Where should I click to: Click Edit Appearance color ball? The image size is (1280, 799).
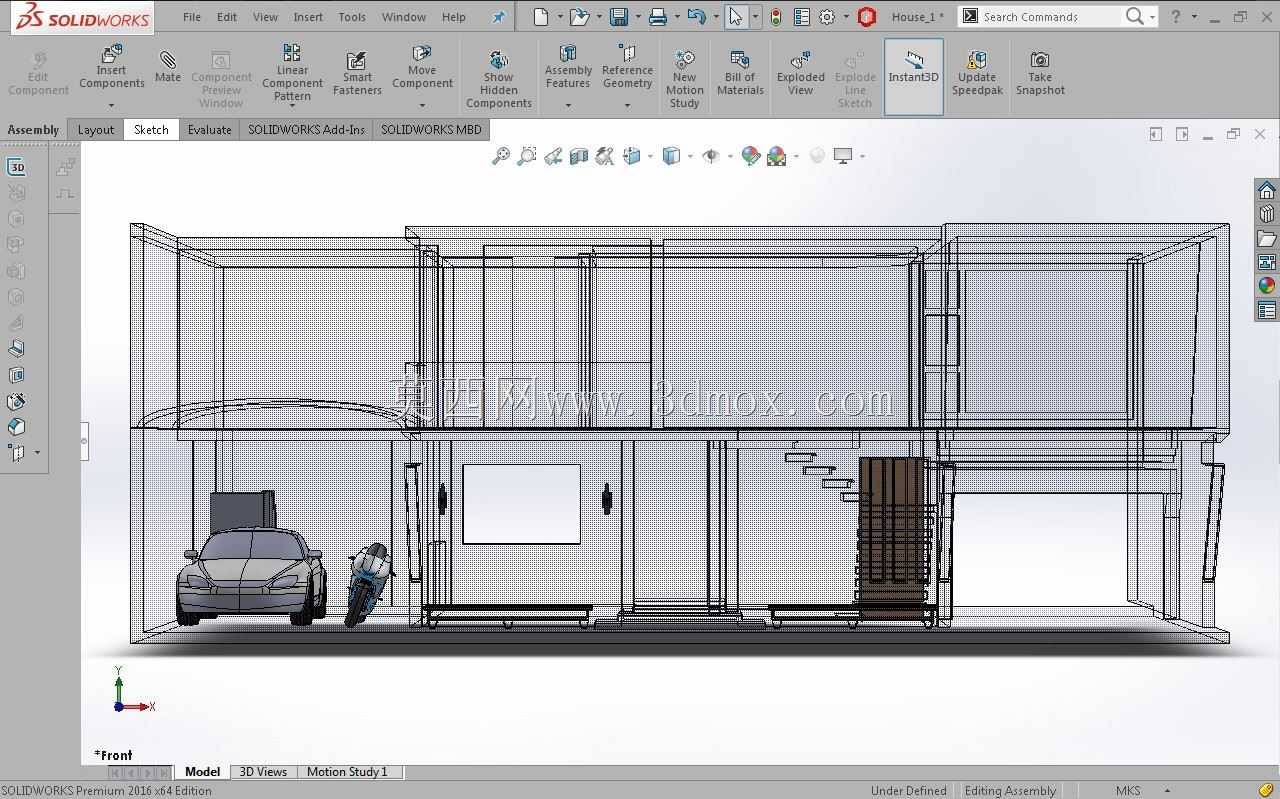click(x=750, y=156)
